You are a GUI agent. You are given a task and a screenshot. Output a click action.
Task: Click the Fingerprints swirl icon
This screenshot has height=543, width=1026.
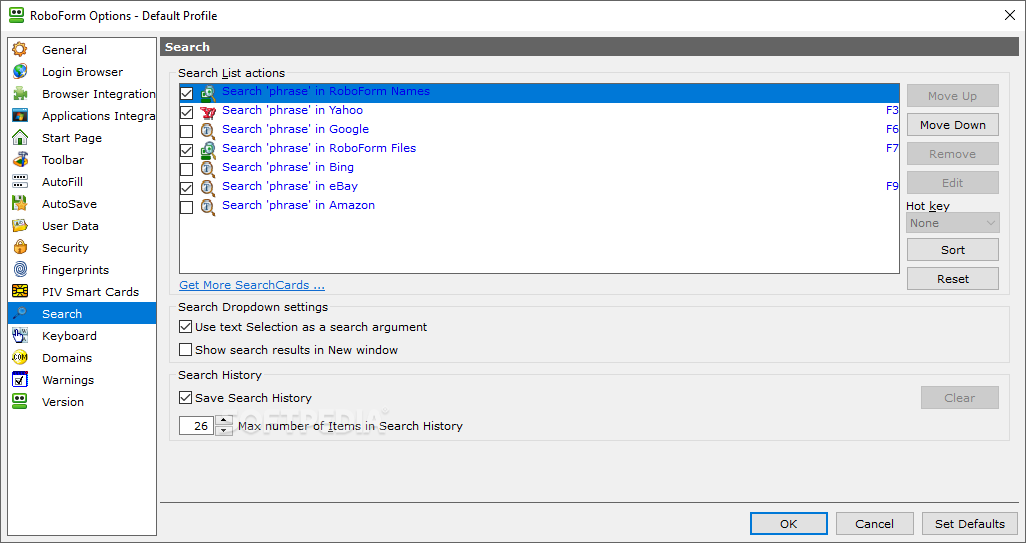[20, 270]
